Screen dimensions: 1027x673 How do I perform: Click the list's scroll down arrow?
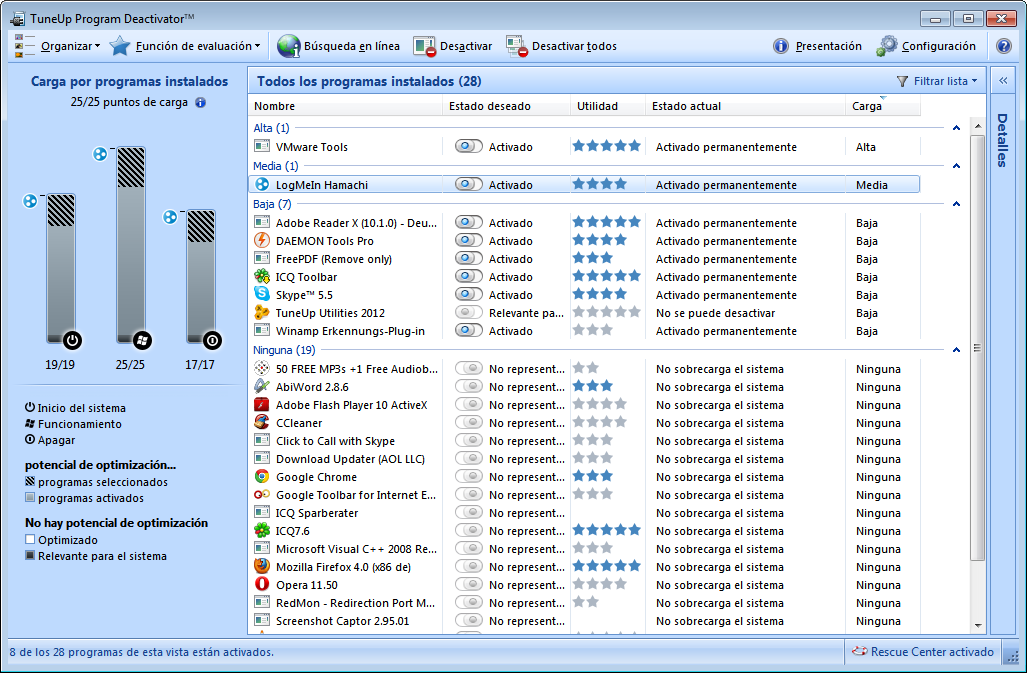[x=977, y=625]
